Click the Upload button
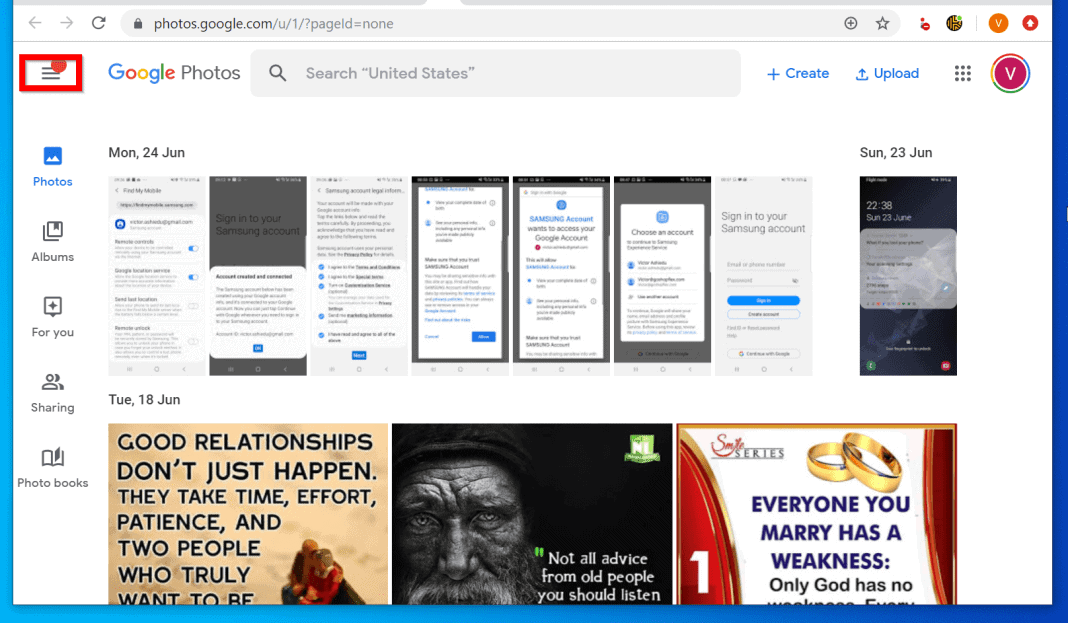 (x=886, y=73)
